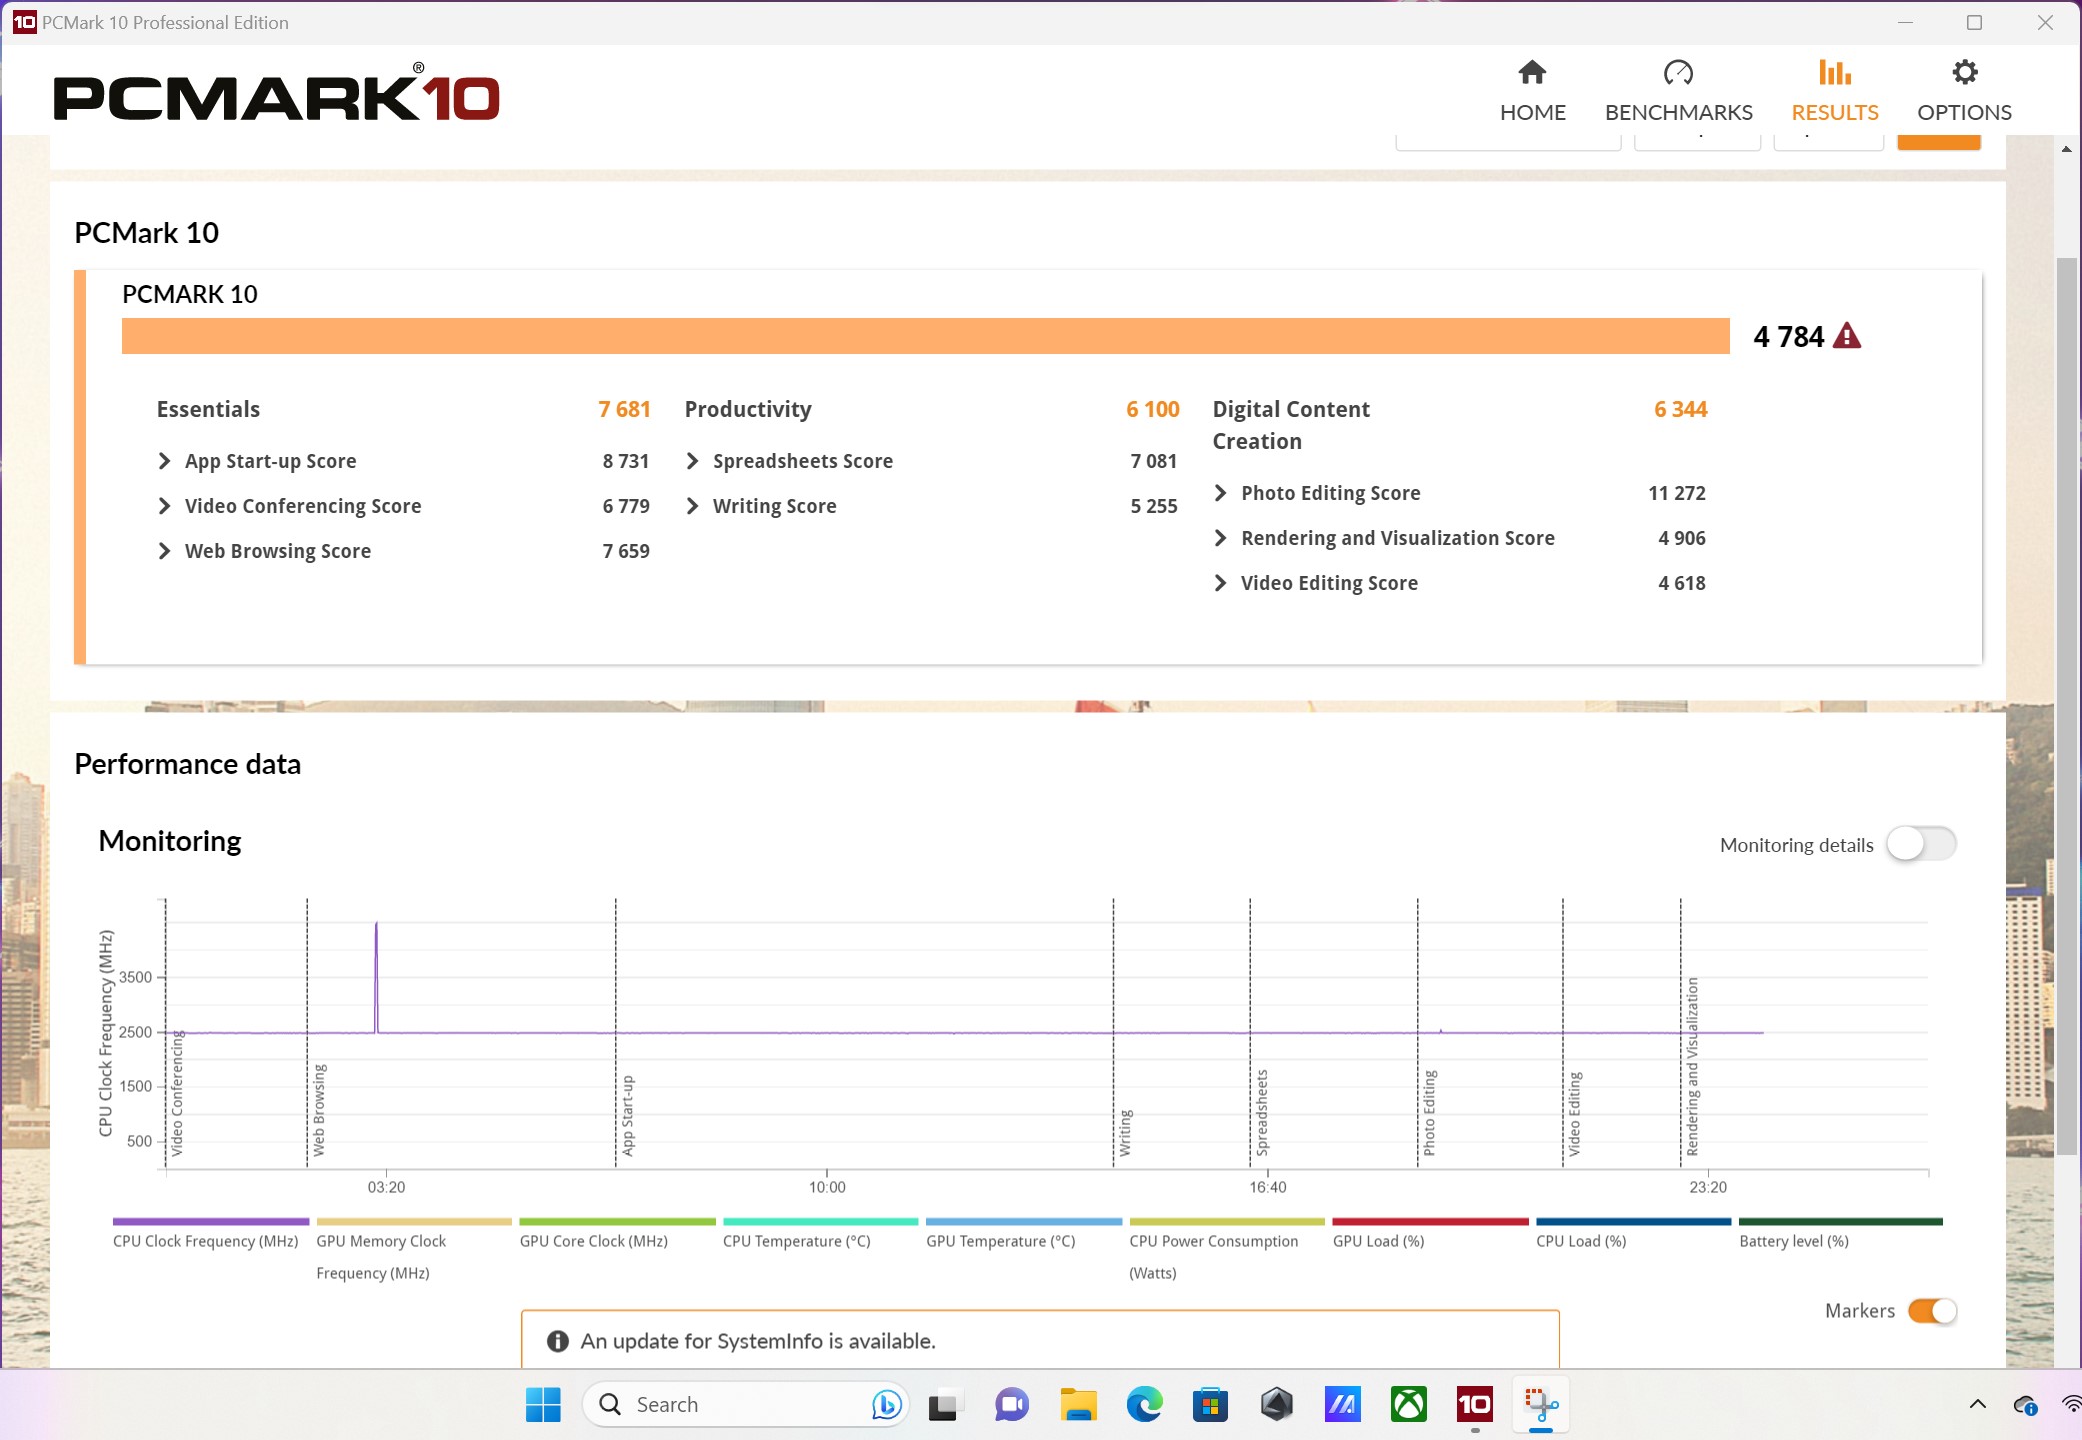This screenshot has width=2082, height=1440.
Task: Open the Xbox app from taskbar
Action: (1408, 1405)
